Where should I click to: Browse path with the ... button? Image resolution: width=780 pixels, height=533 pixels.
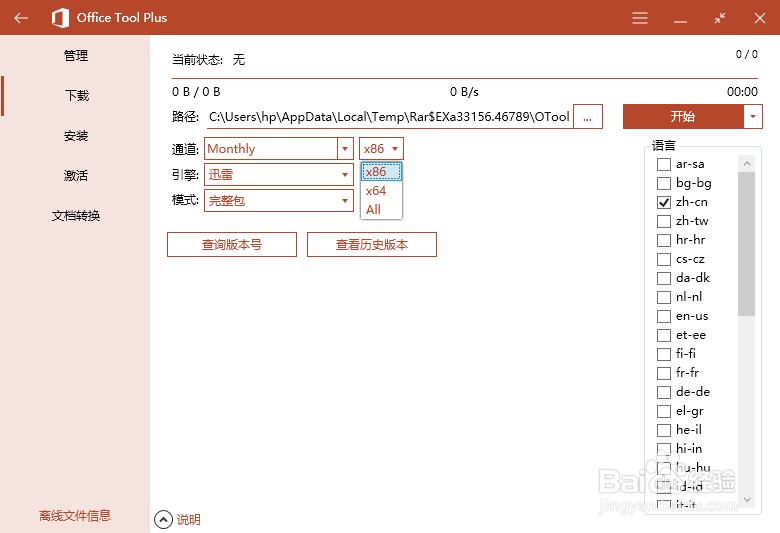pyautogui.click(x=587, y=116)
